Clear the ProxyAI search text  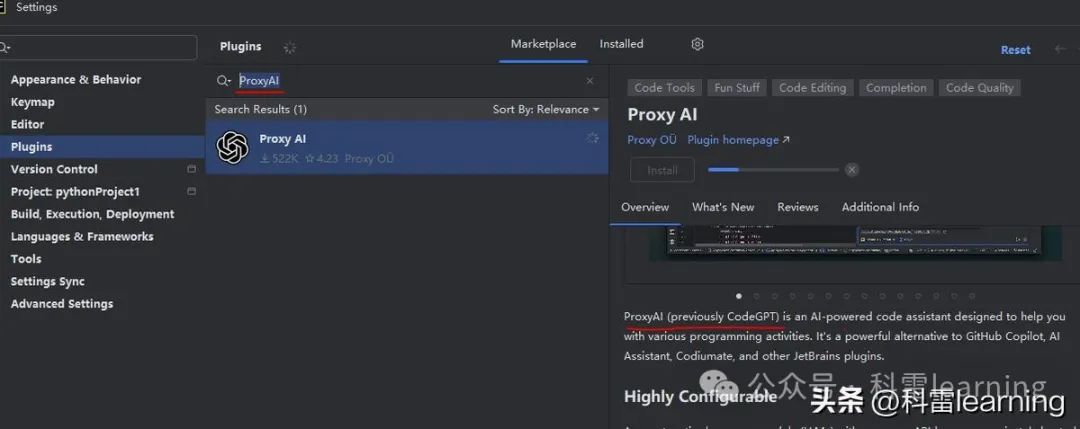[590, 81]
